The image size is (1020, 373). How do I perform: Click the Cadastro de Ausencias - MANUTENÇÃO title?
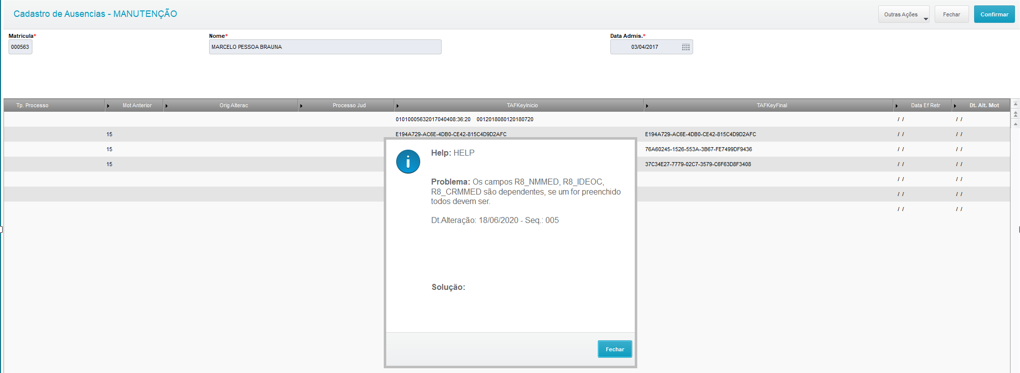tap(95, 14)
